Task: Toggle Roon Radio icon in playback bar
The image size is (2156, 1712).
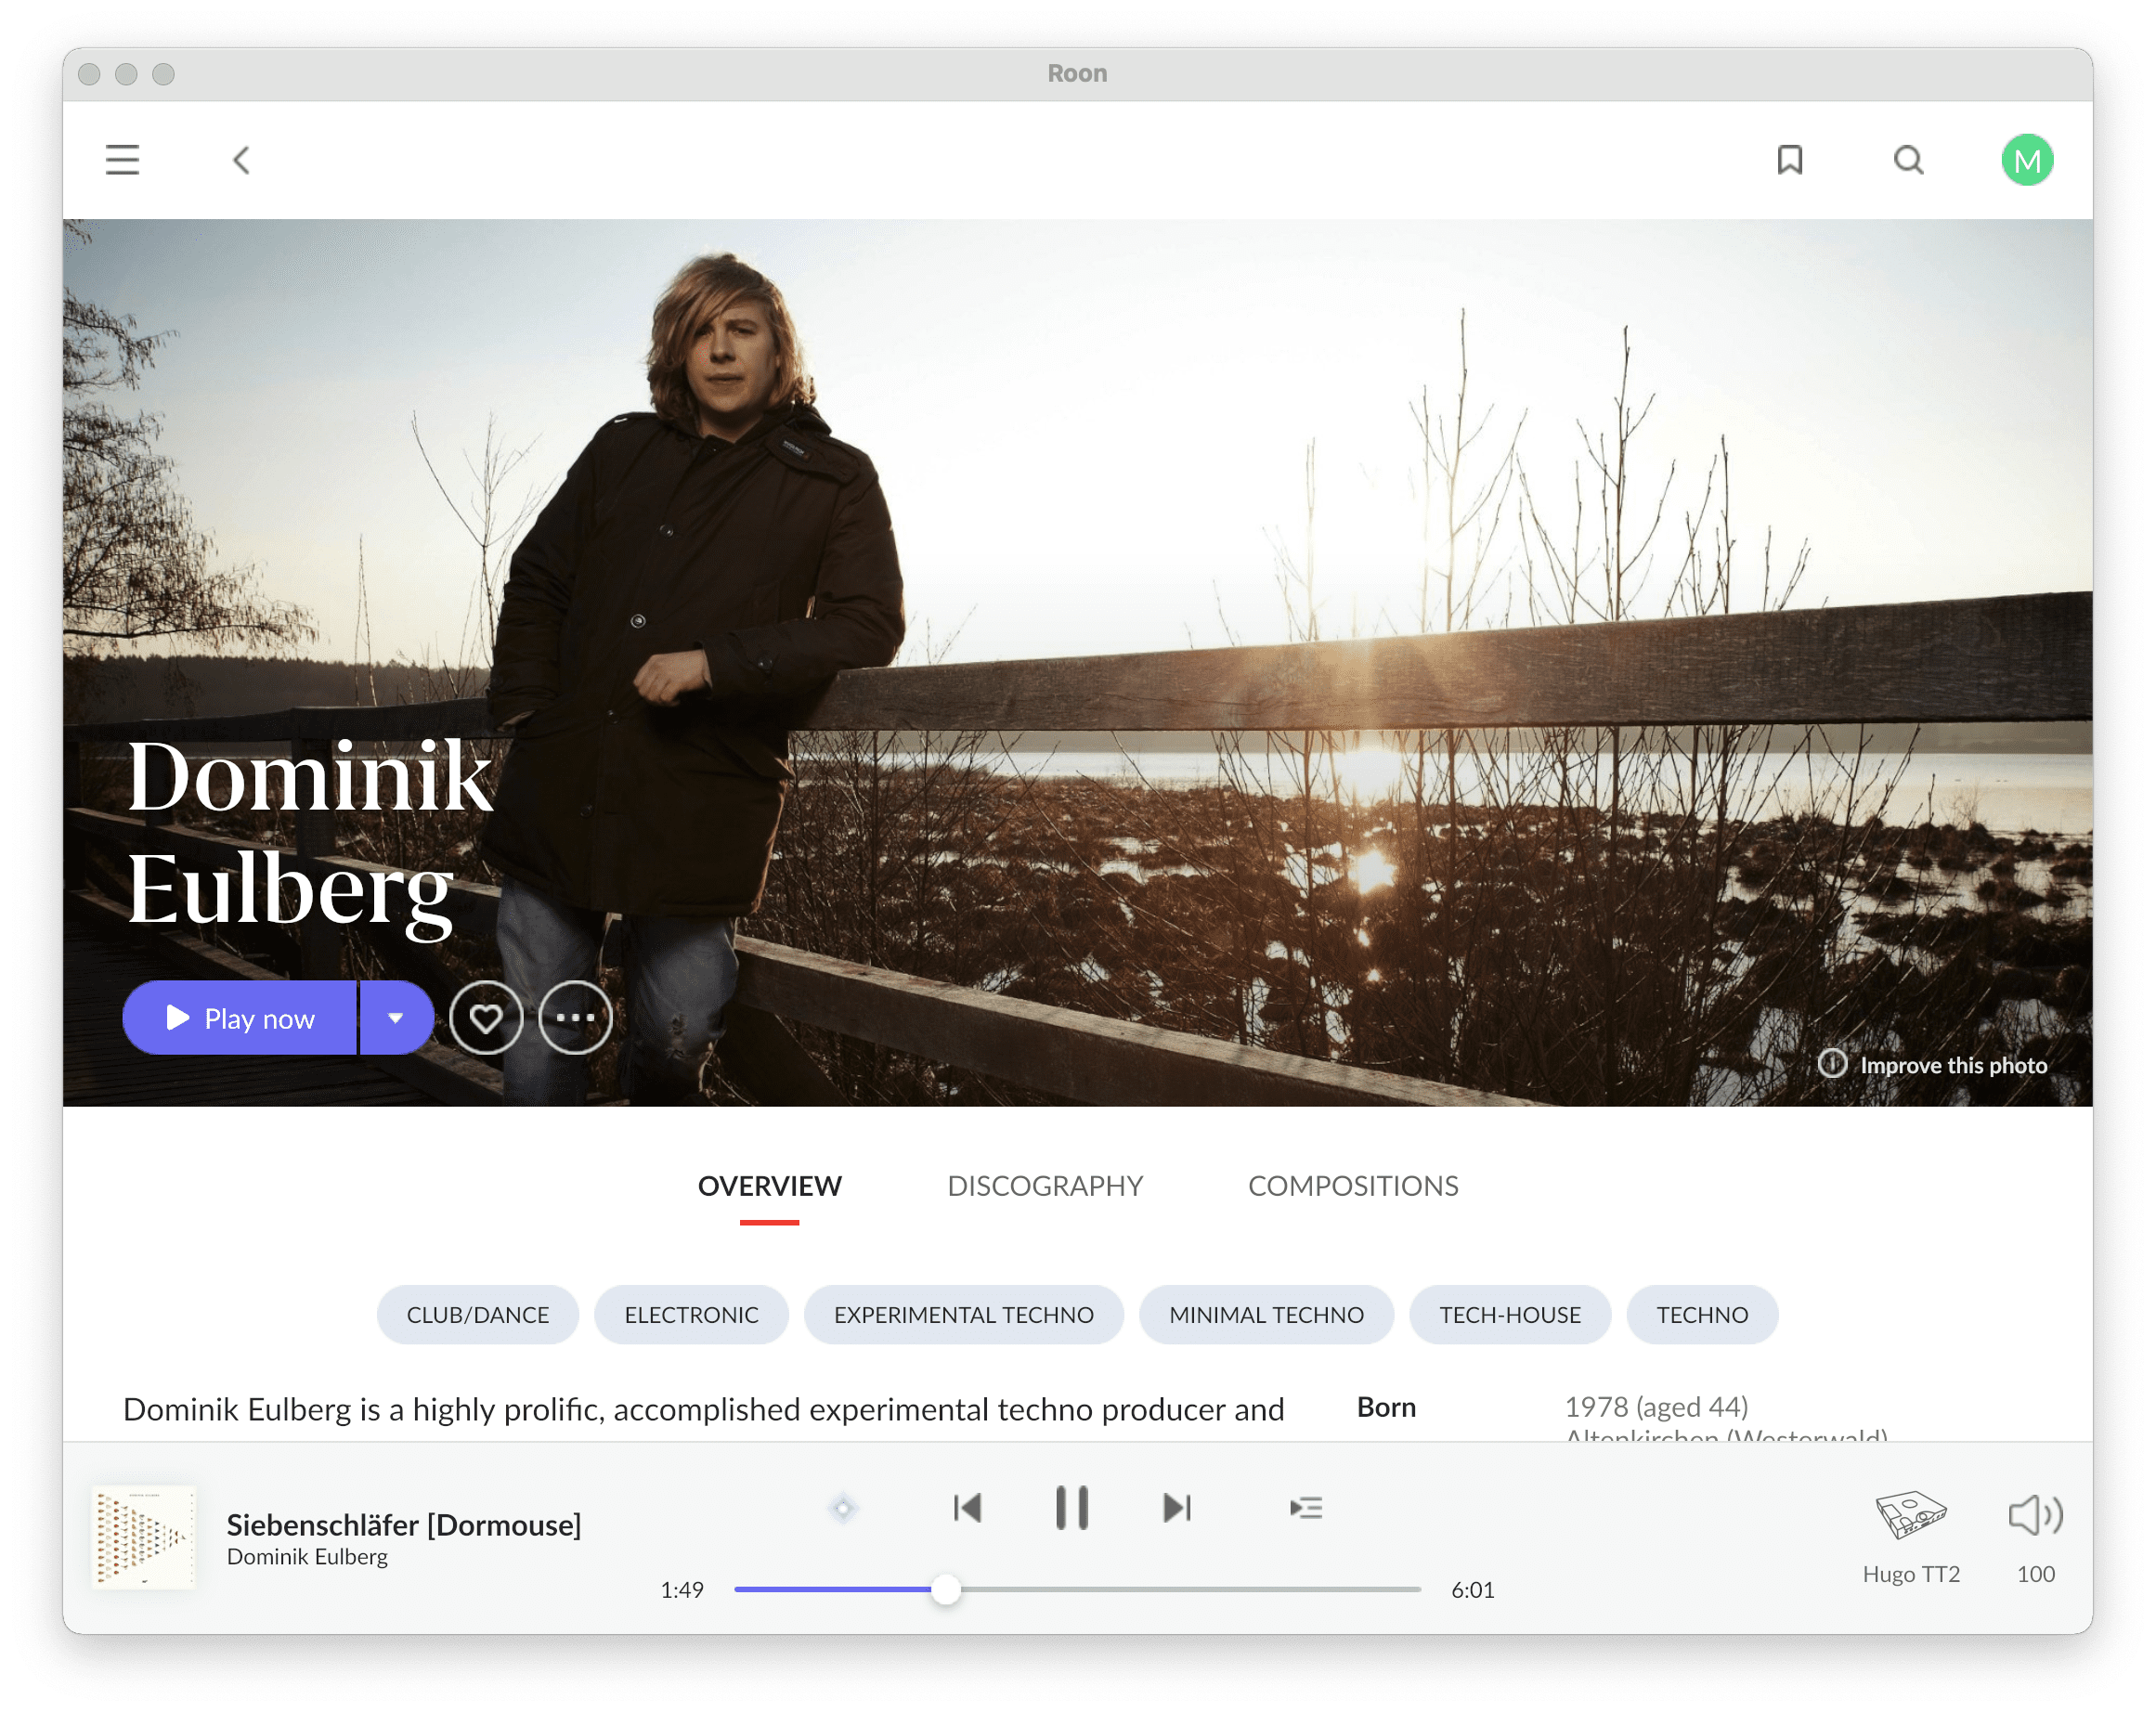Action: coord(843,1507)
